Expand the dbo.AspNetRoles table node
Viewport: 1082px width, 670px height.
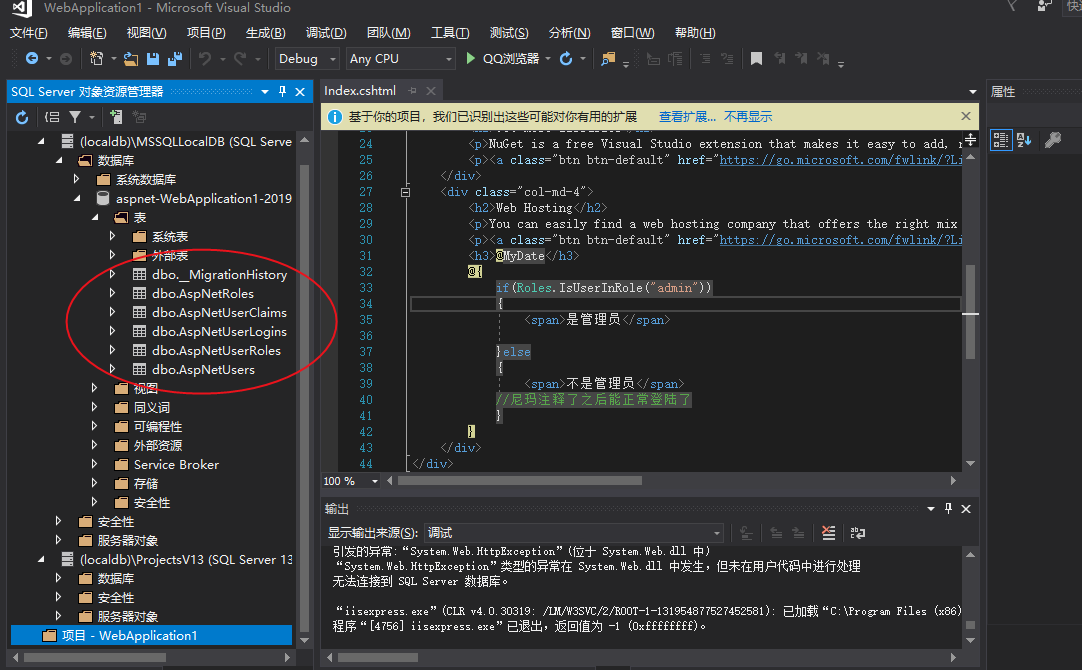(x=112, y=293)
